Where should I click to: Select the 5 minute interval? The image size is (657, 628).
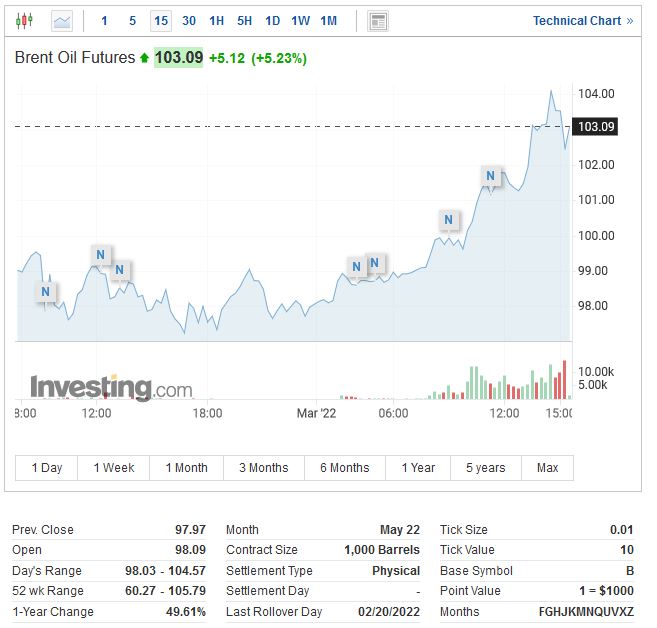coord(132,20)
